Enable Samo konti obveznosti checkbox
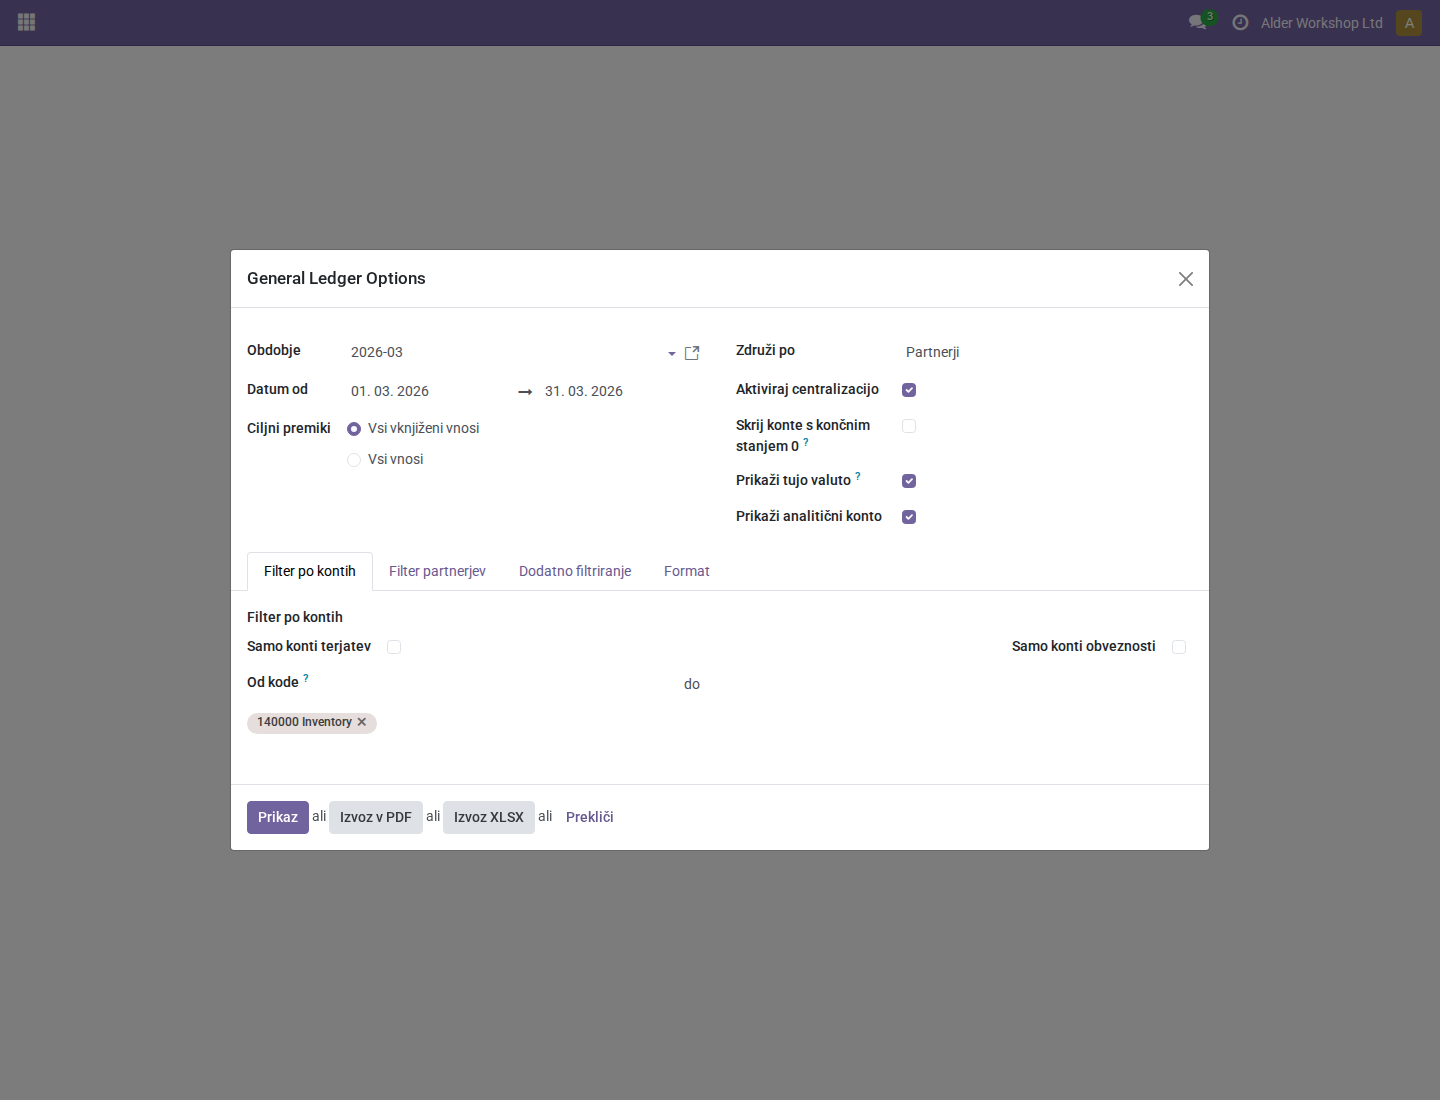The image size is (1440, 1100). [x=1179, y=647]
